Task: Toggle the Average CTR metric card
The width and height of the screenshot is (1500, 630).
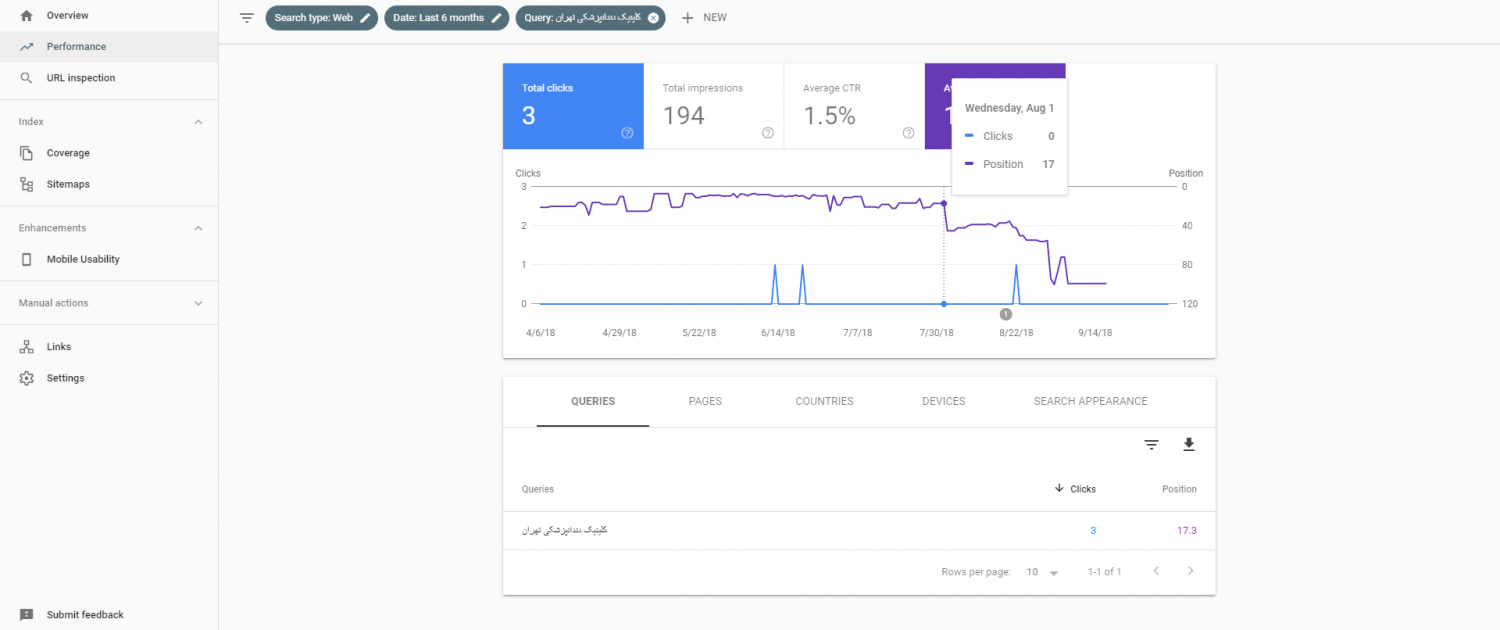Action: pyautogui.click(x=853, y=106)
